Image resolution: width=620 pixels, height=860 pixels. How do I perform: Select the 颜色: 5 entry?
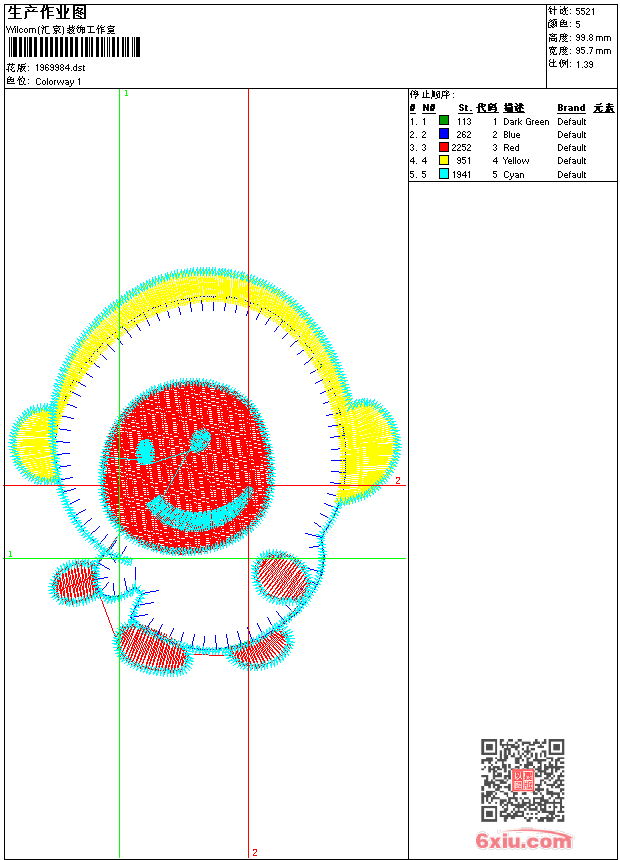click(564, 24)
